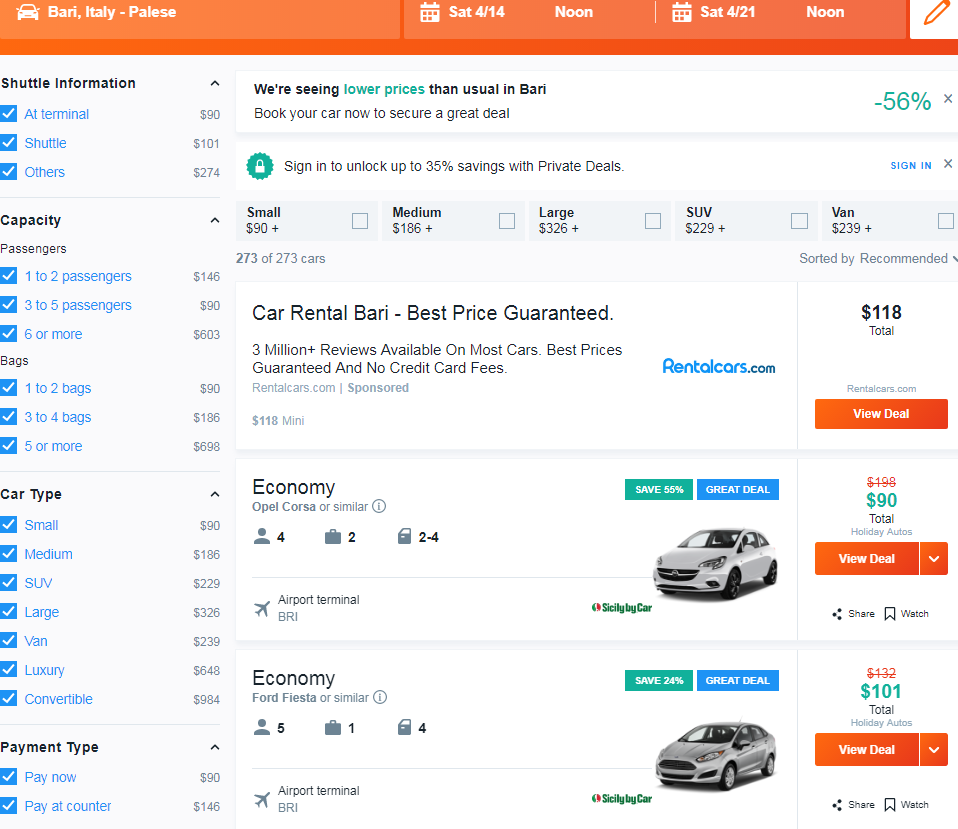The image size is (958, 829).
Task: Click the Ford Fiesta car thumbnail image
Action: coord(715,754)
